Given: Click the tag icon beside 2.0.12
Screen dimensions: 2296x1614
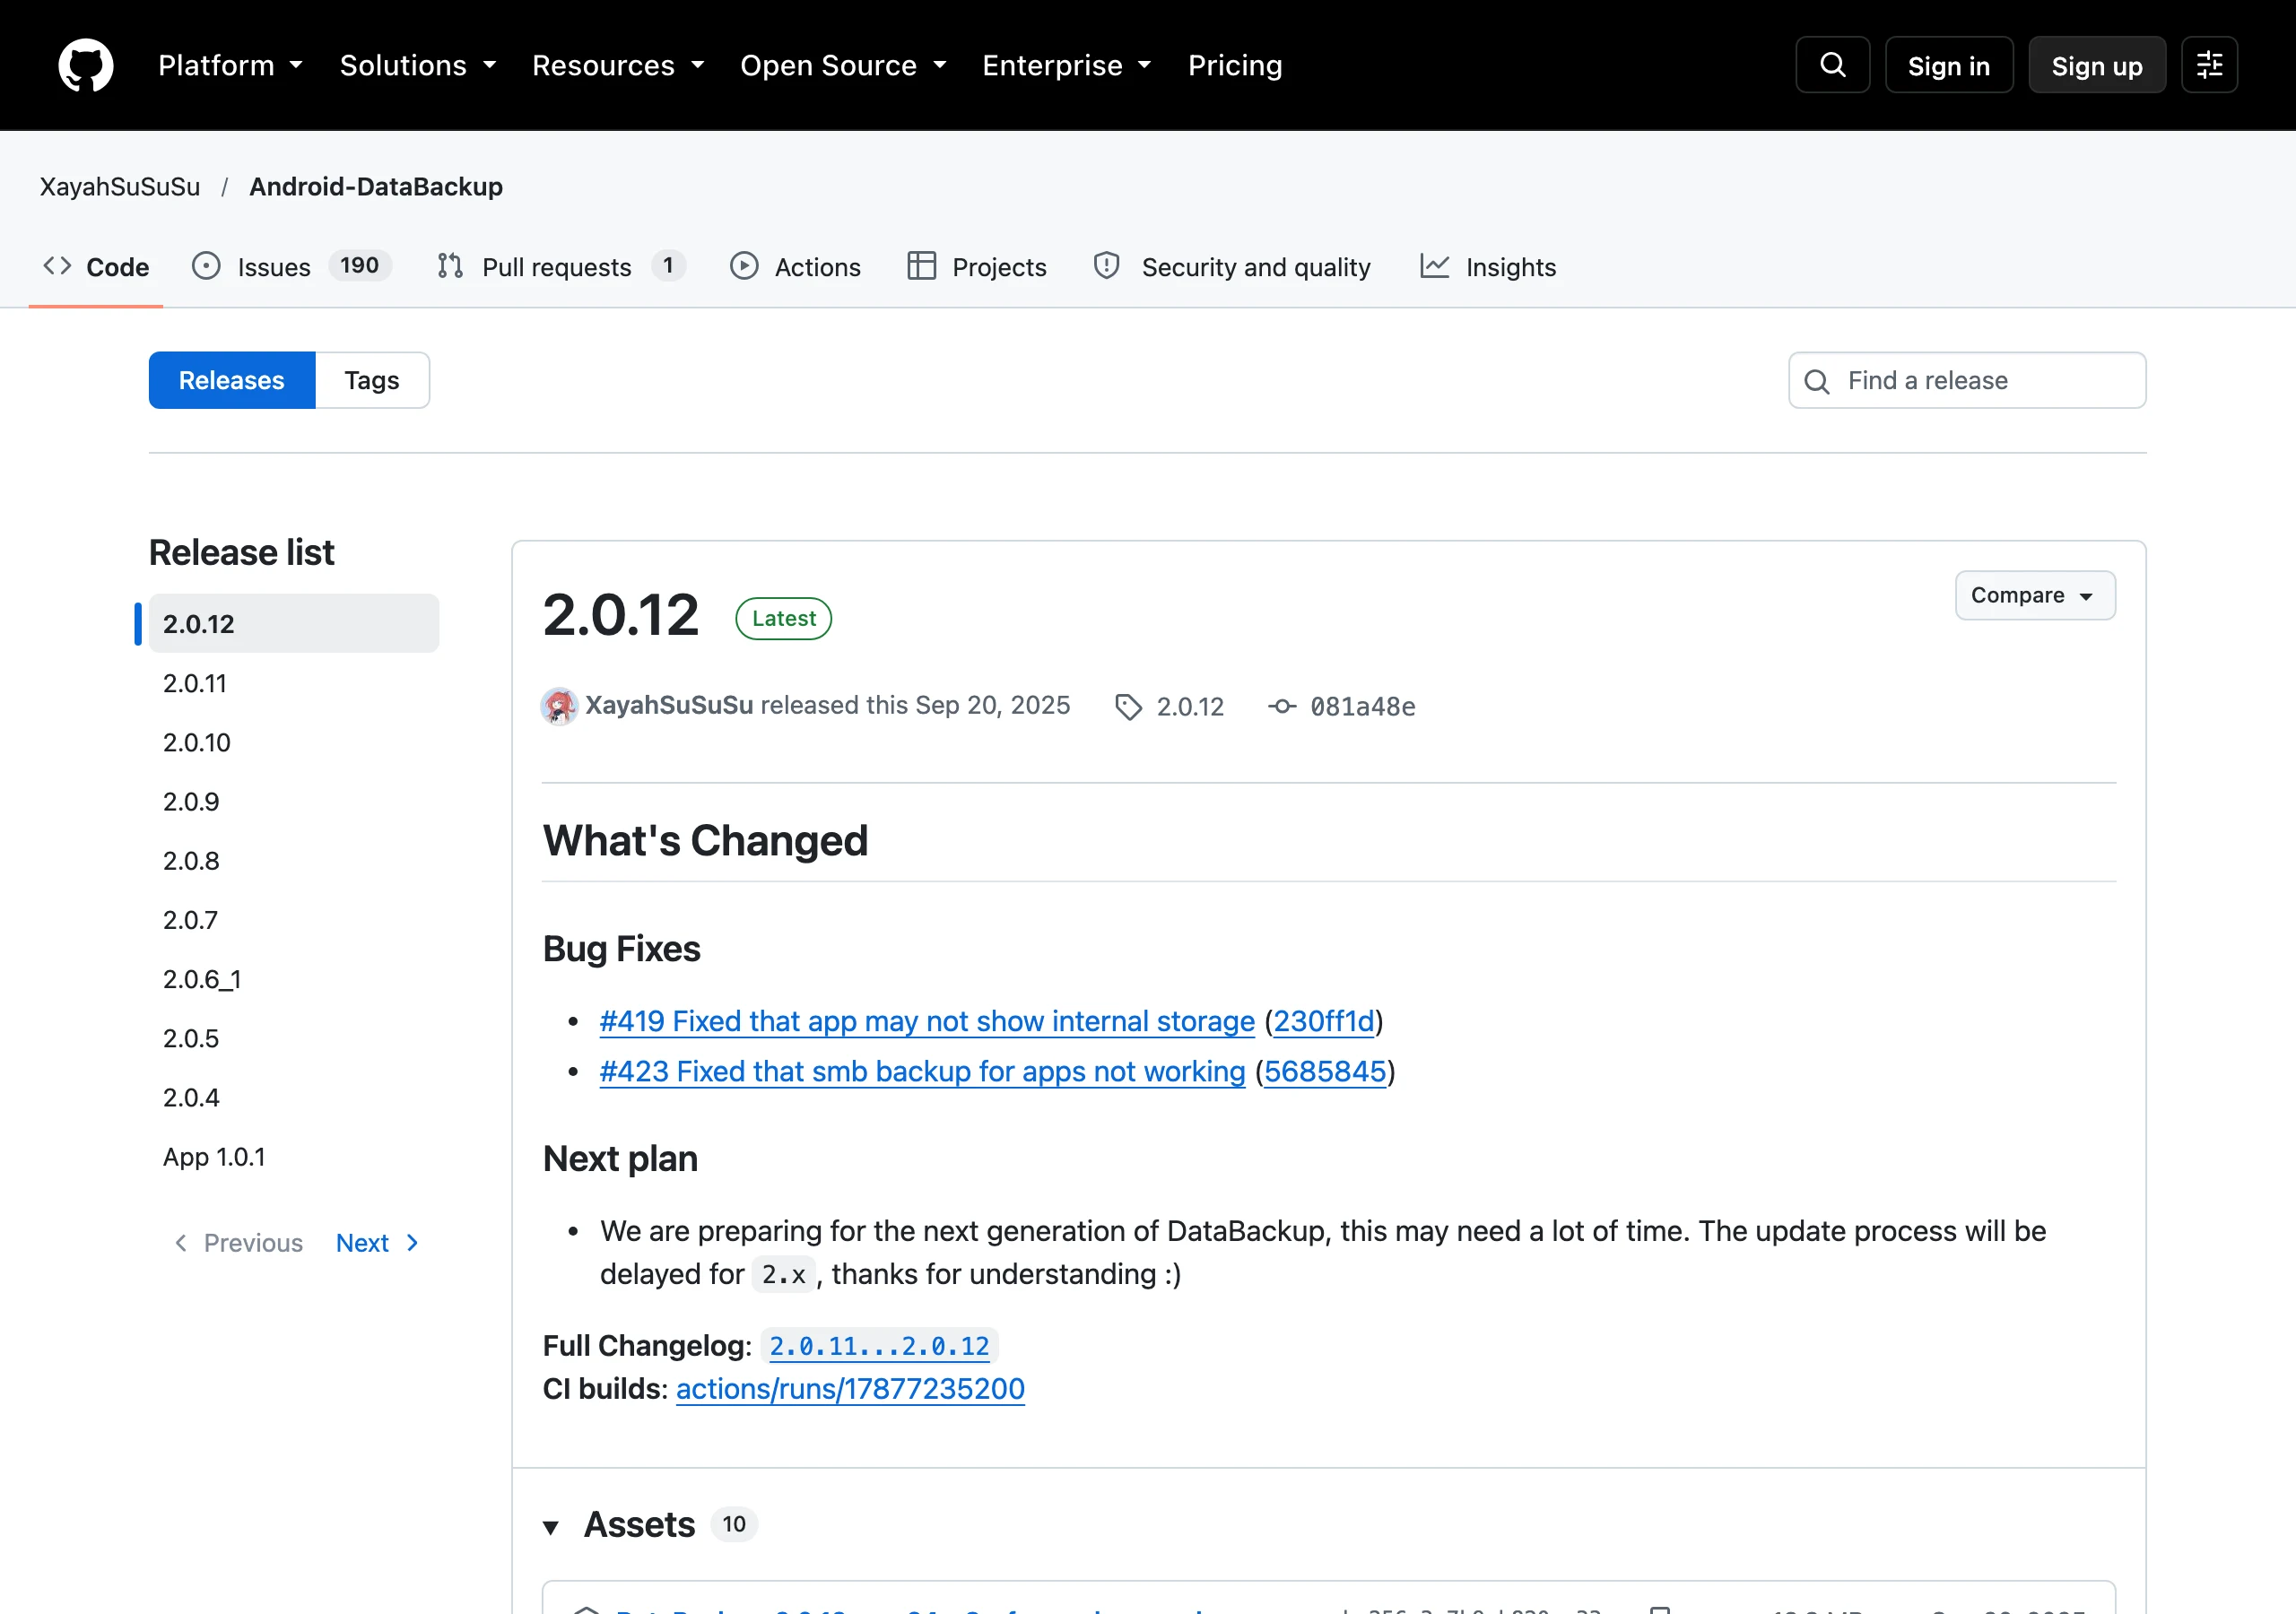Looking at the screenshot, I should (1128, 707).
